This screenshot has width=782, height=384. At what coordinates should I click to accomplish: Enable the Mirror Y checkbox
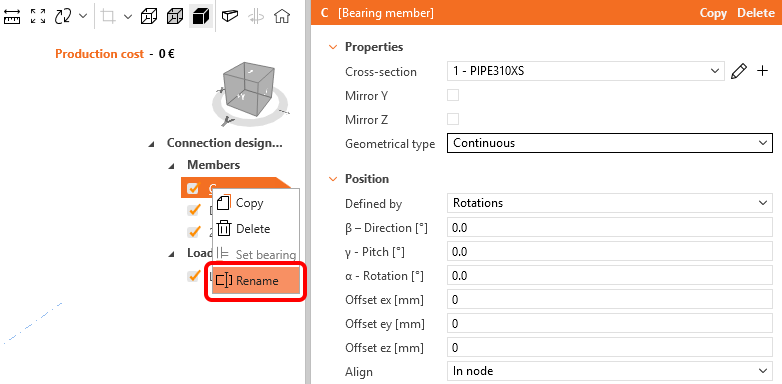453,95
